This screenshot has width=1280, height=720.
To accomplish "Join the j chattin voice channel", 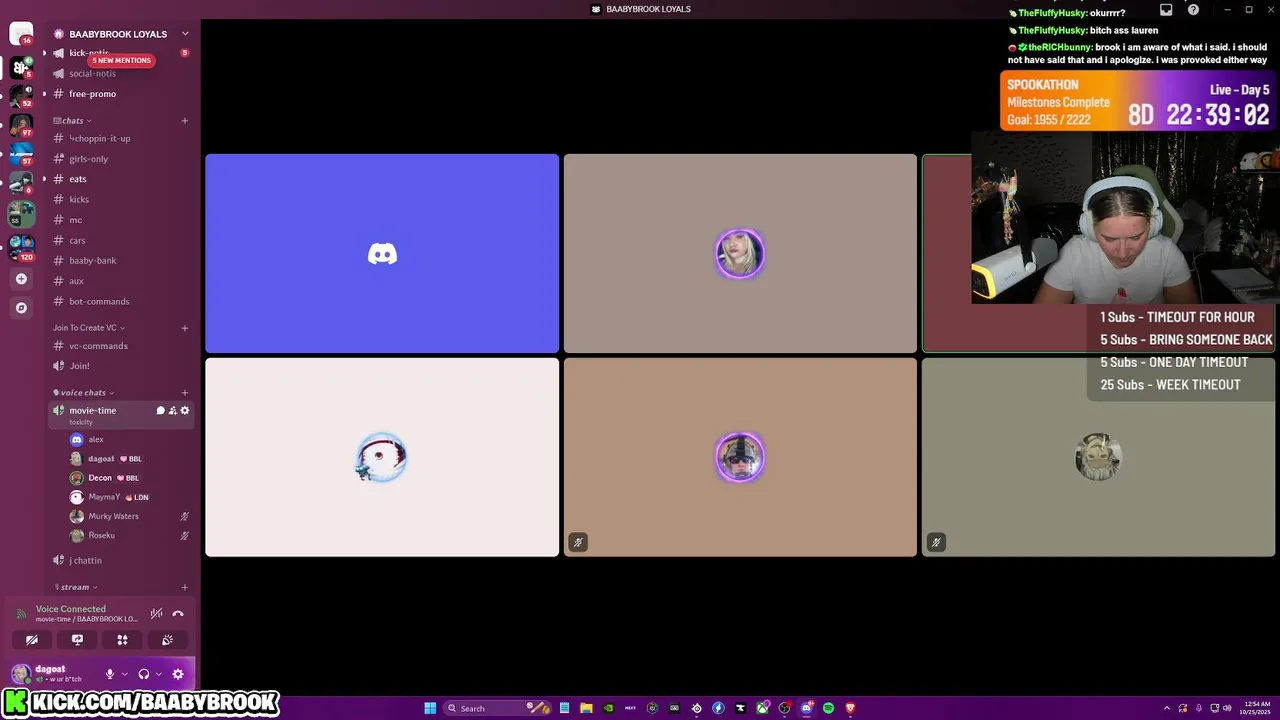I will 121,560.
